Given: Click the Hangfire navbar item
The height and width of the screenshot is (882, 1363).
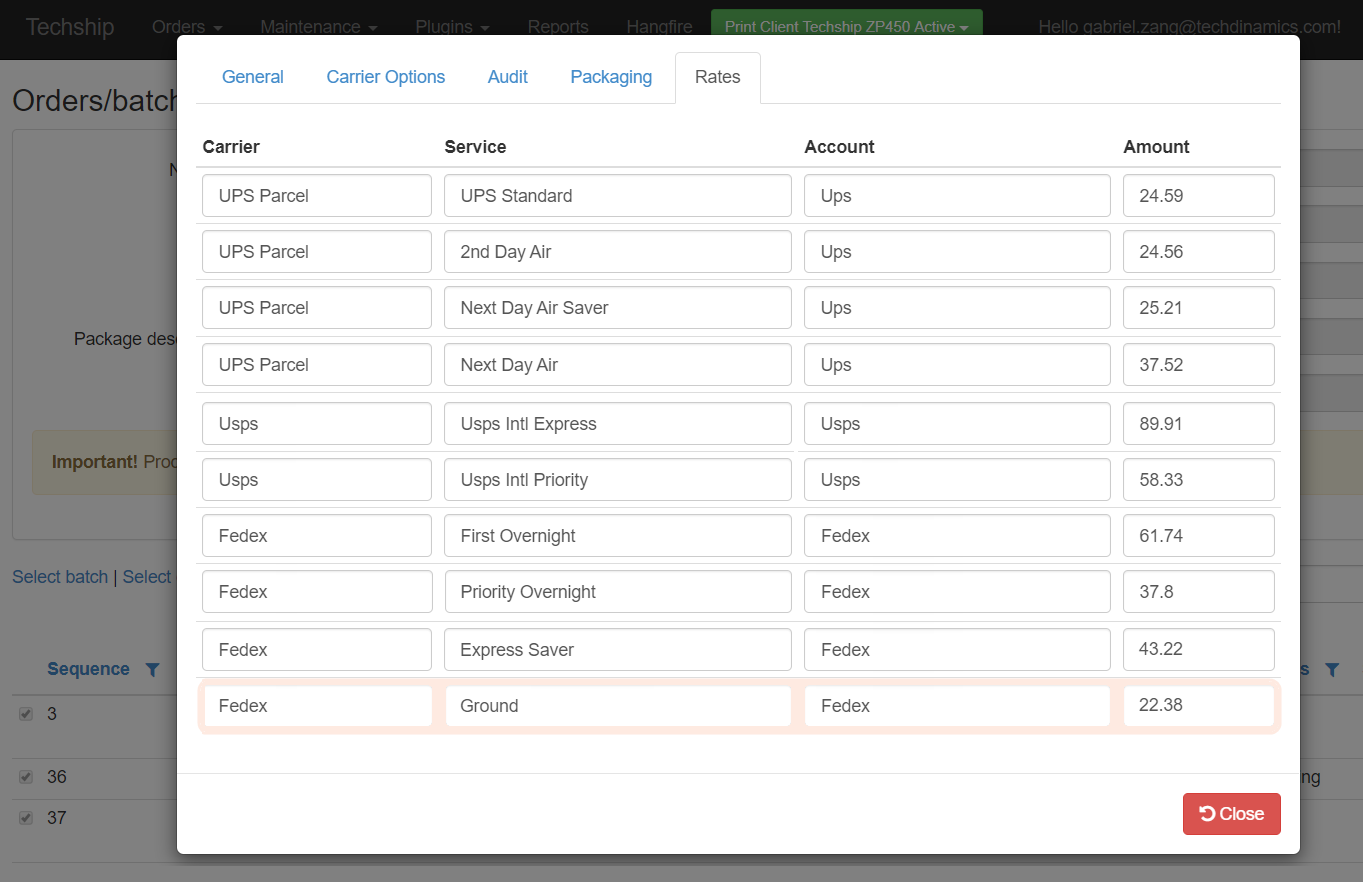Looking at the screenshot, I should pyautogui.click(x=659, y=27).
